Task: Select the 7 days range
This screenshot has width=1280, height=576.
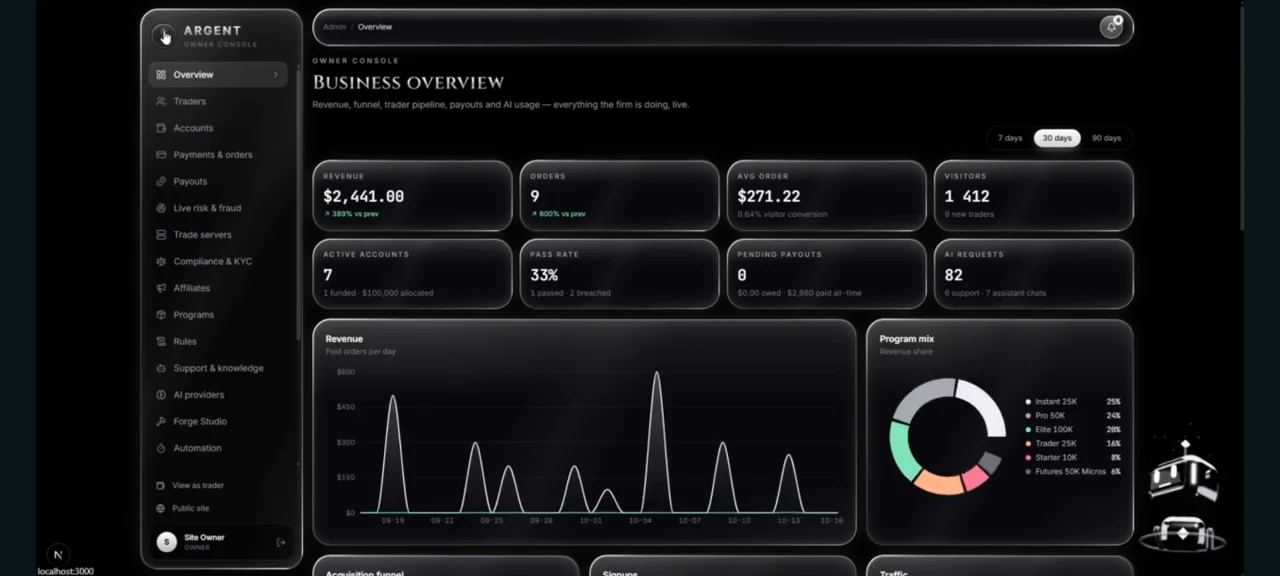Action: click(x=1010, y=138)
